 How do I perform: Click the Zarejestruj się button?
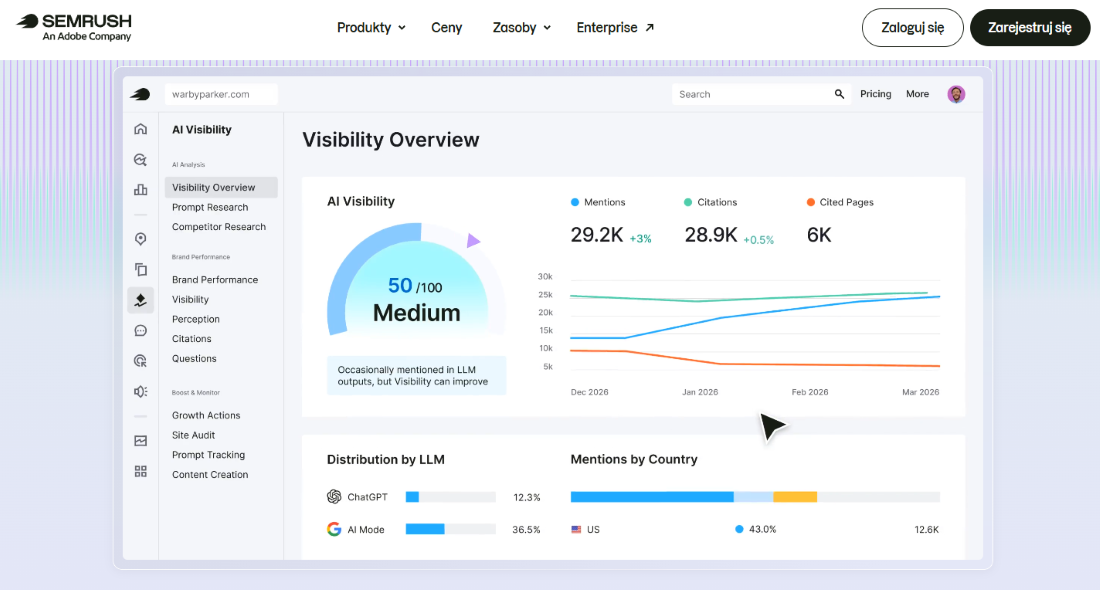coord(1030,27)
